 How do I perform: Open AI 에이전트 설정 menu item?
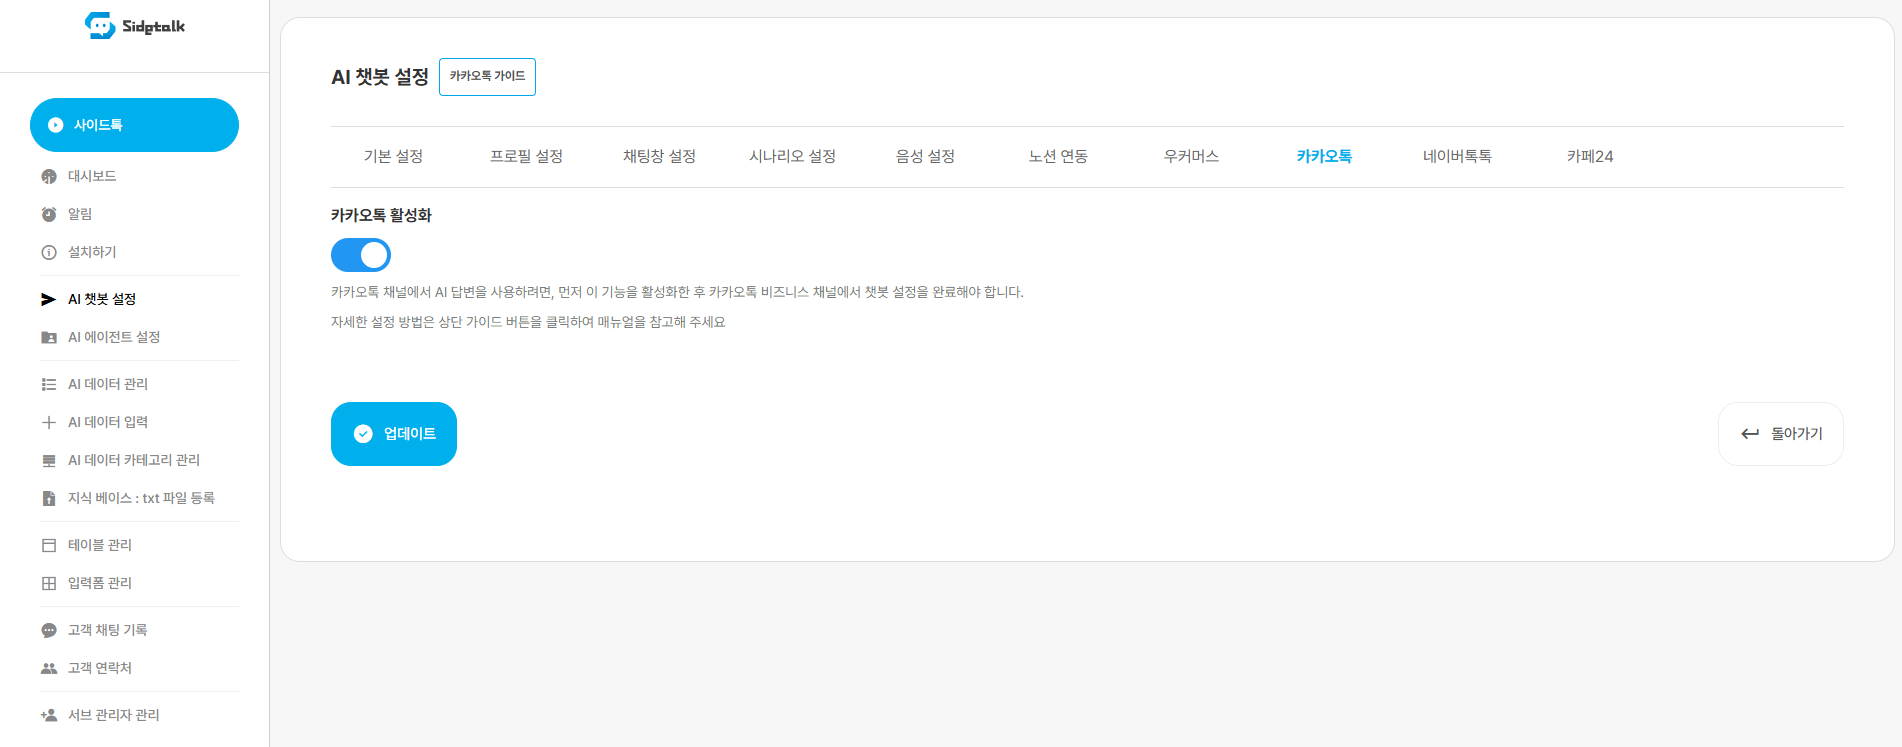coord(114,337)
